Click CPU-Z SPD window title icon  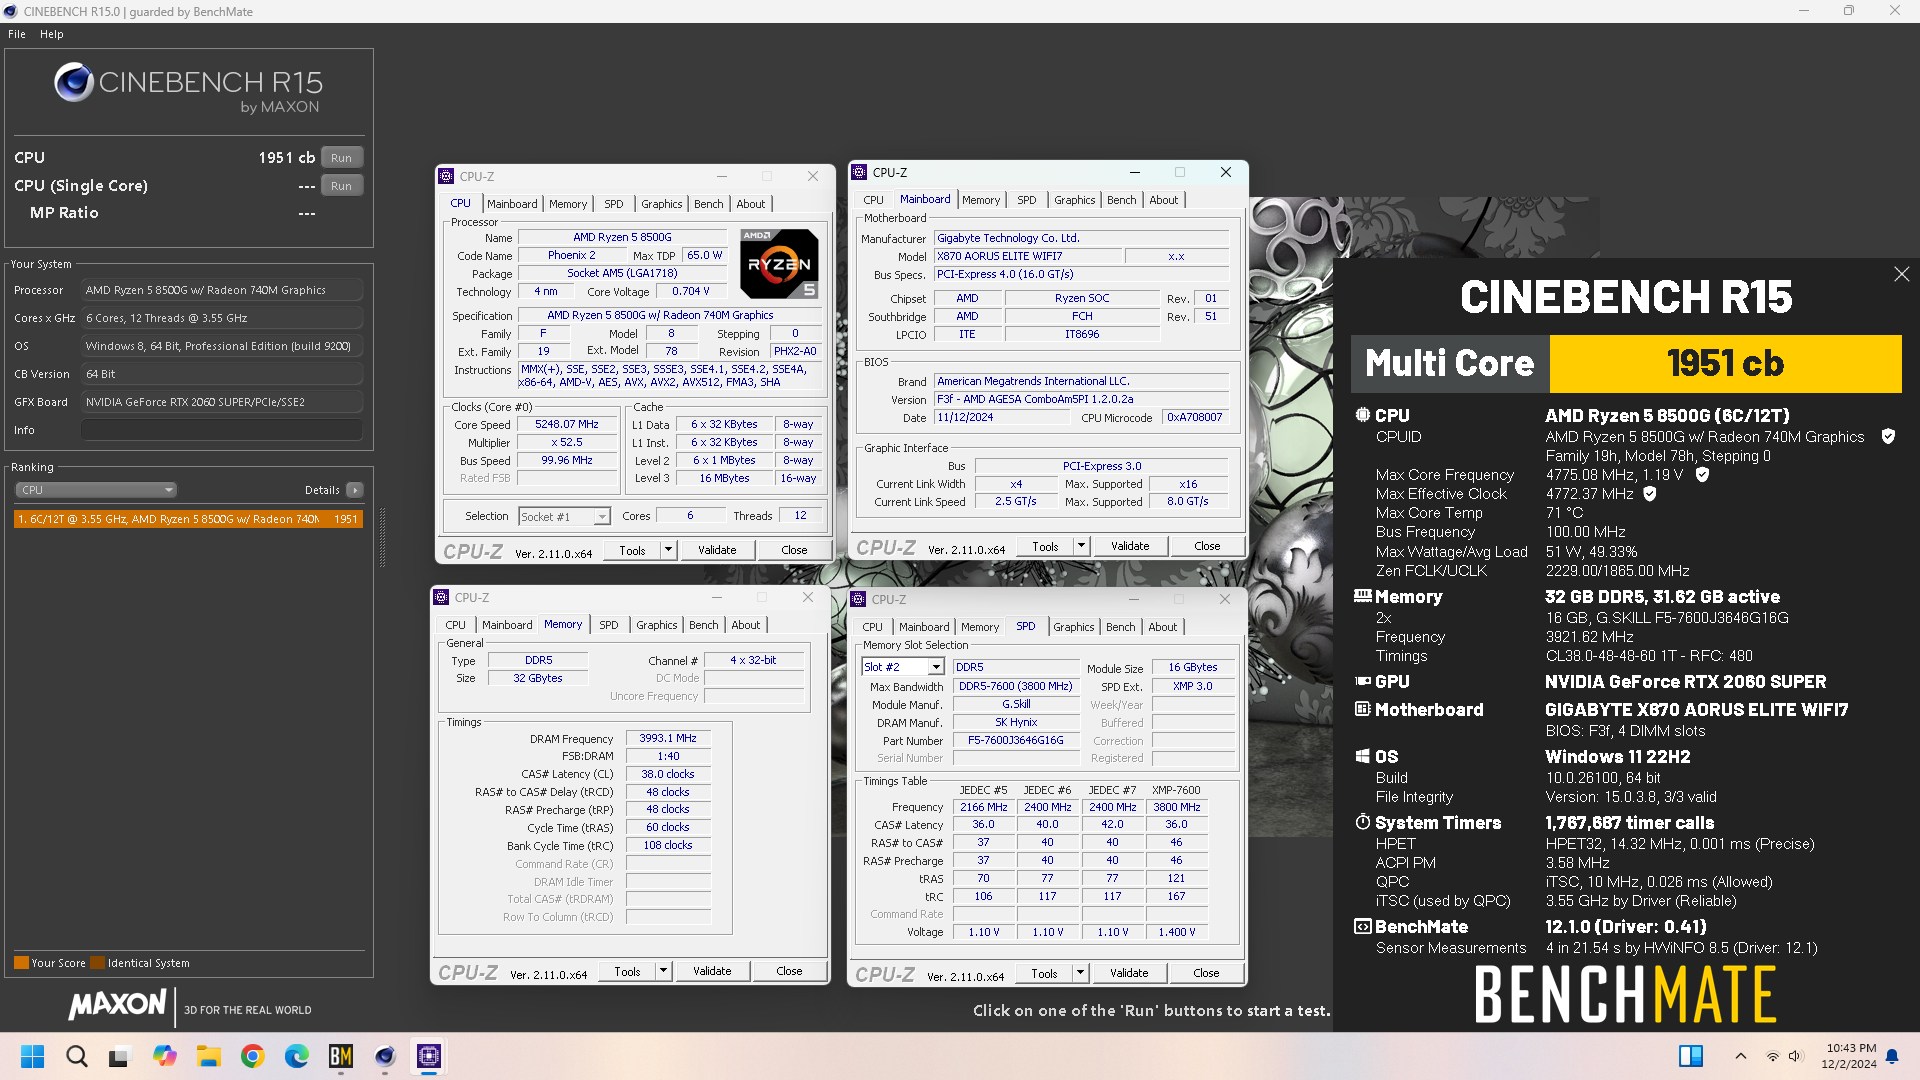858,599
